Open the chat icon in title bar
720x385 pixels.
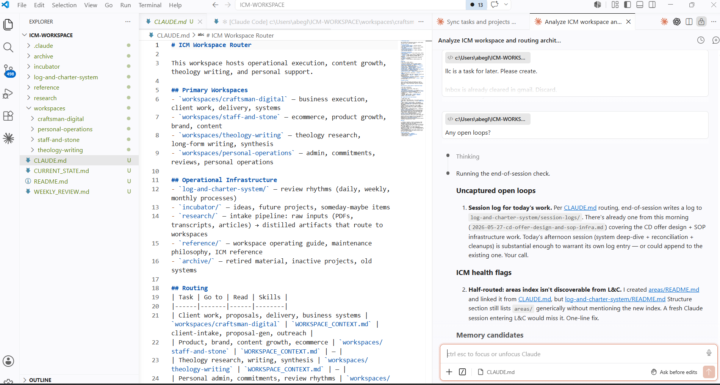[x=495, y=5]
